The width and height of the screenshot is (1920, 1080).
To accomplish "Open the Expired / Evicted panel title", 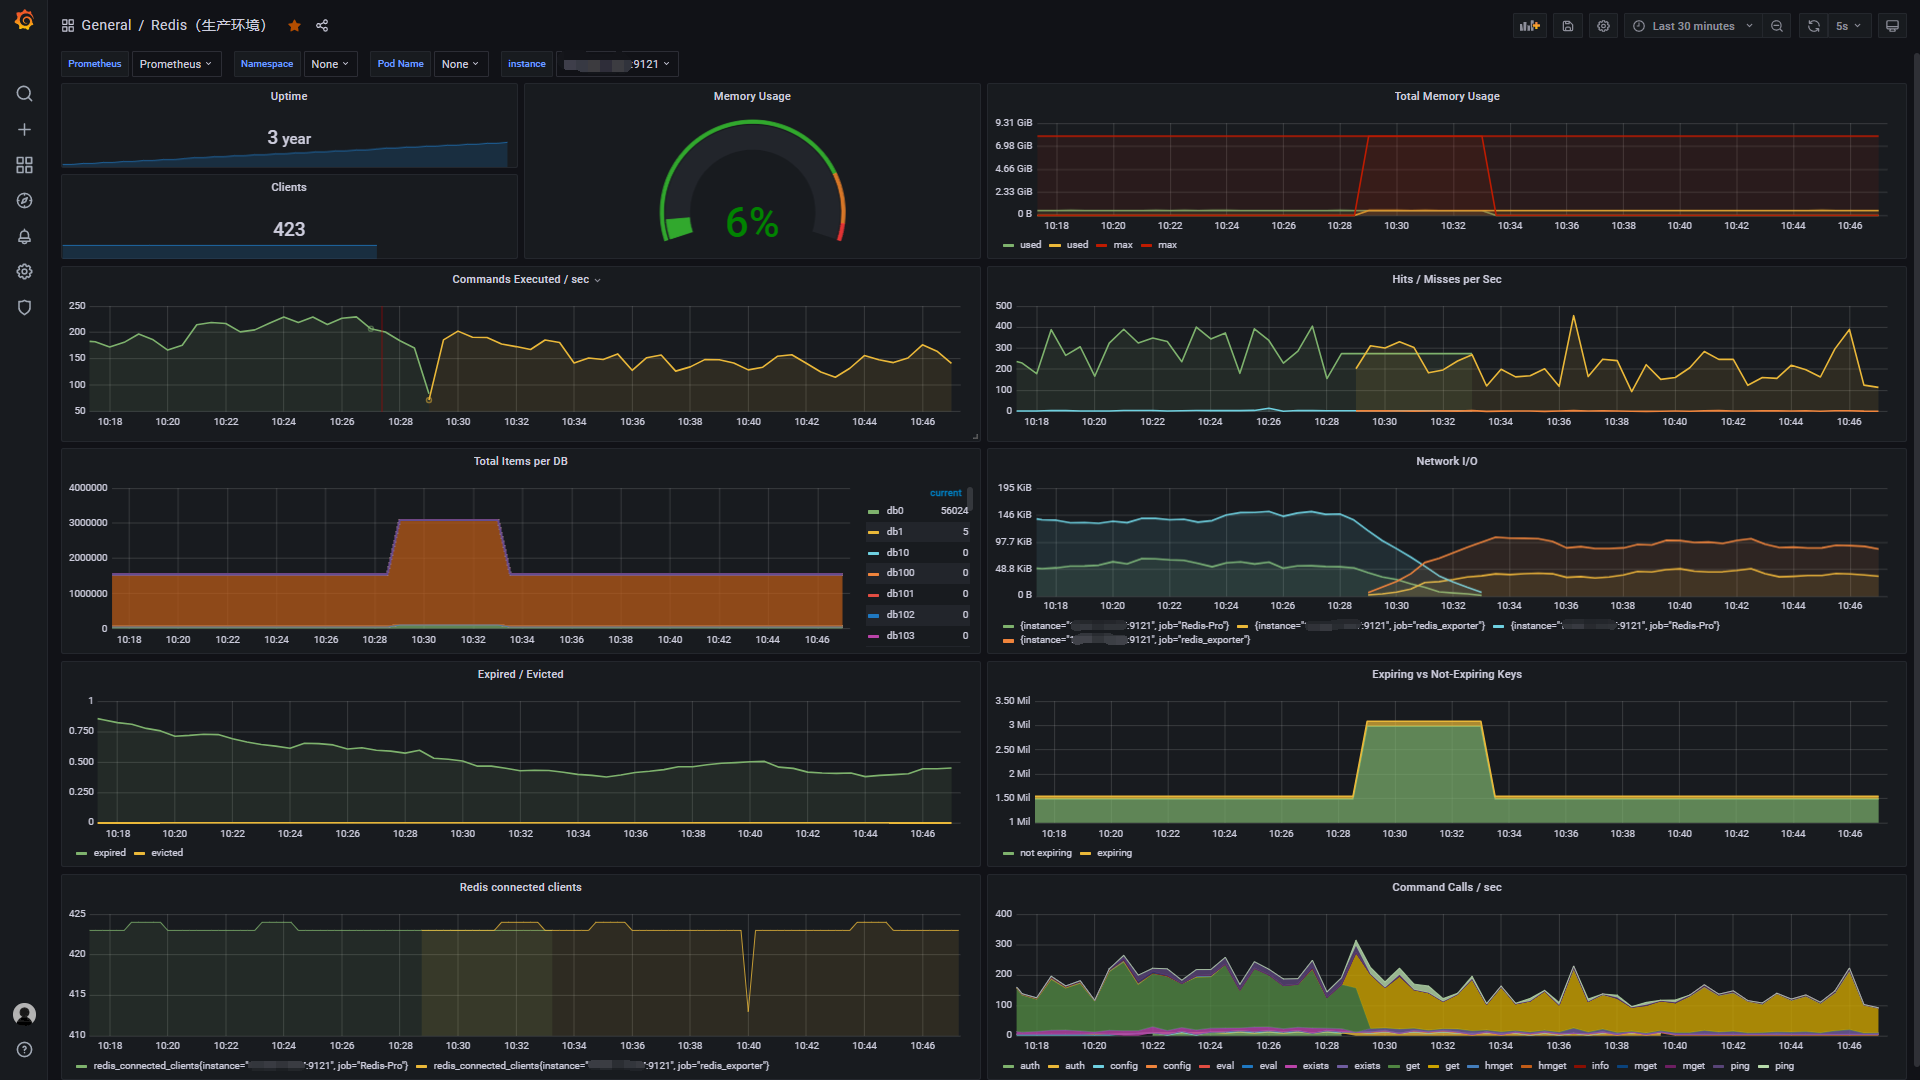I will pos(520,675).
